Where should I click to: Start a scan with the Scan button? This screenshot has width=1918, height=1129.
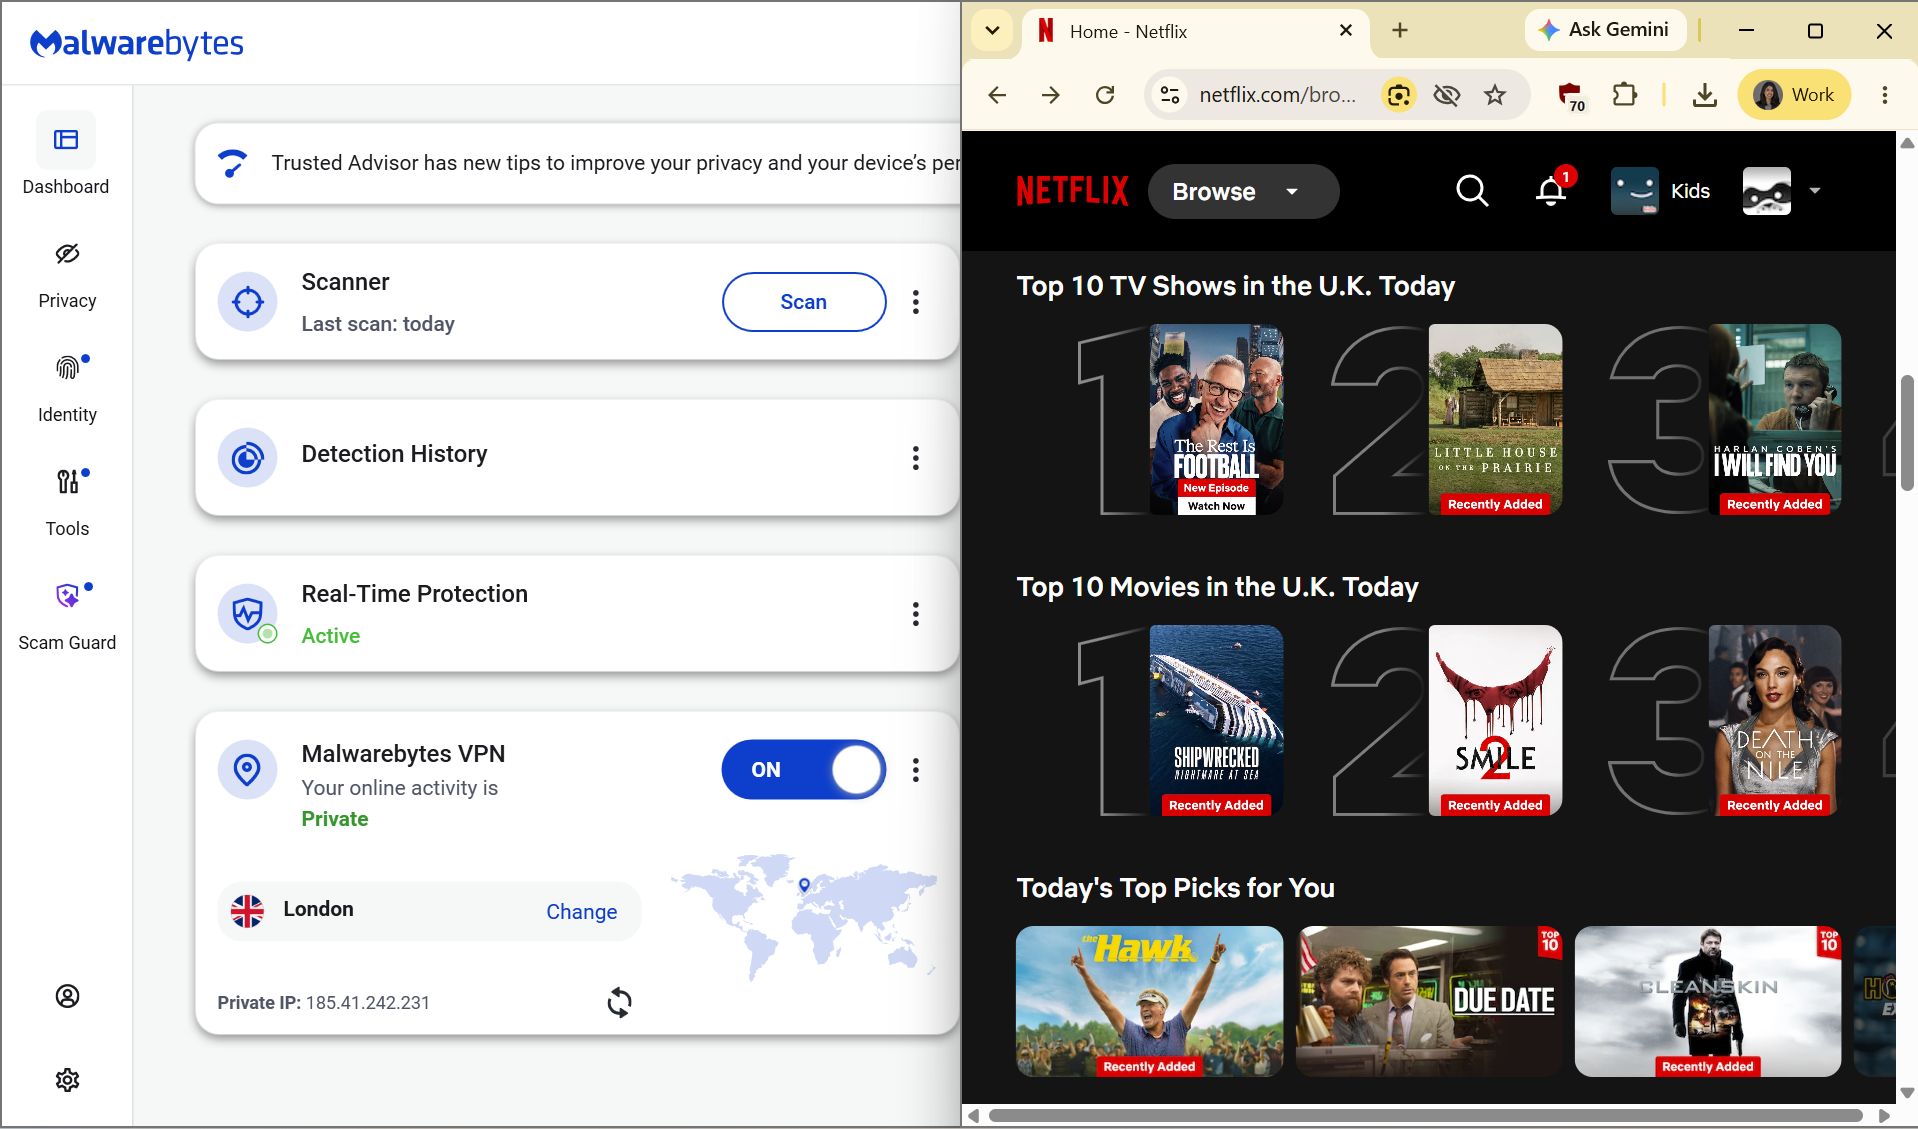click(x=804, y=302)
